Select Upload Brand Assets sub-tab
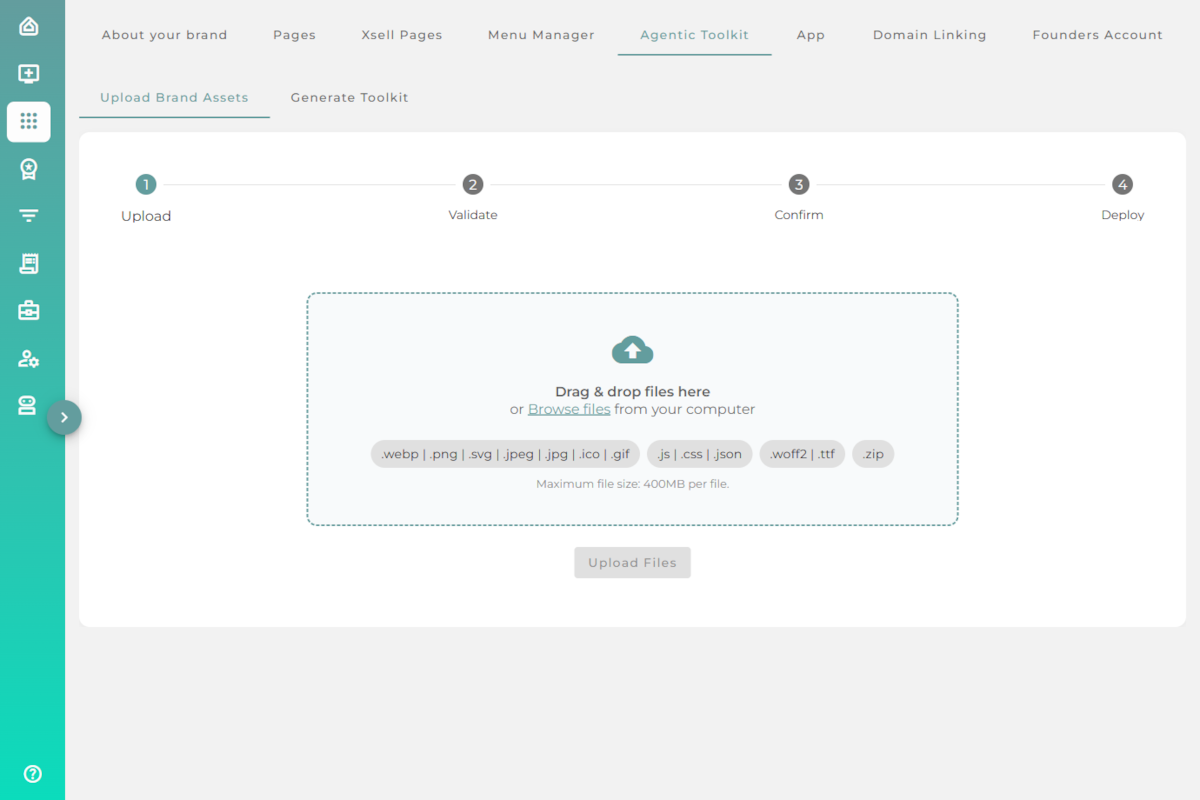This screenshot has width=1200, height=800. 174,98
